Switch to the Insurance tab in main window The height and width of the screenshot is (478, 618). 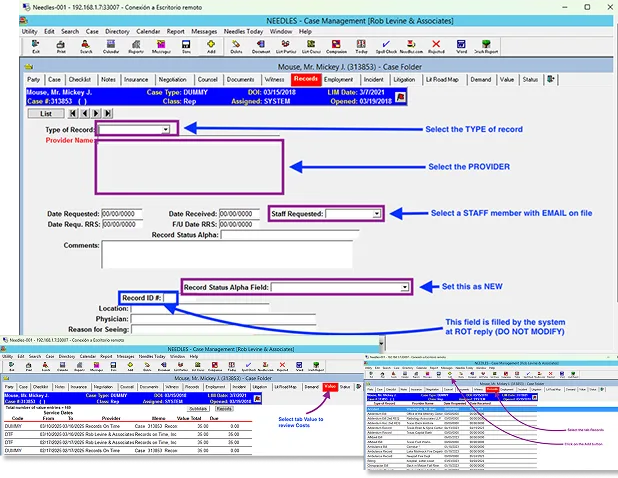136,80
